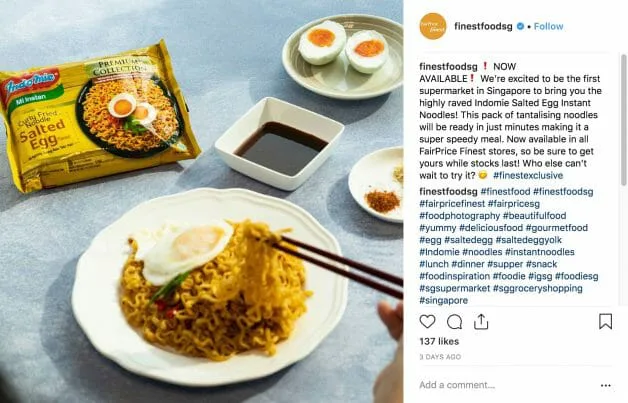Screen dimensions: 628x403
Task: Follow the finestfoodsg account
Action: coord(548,26)
